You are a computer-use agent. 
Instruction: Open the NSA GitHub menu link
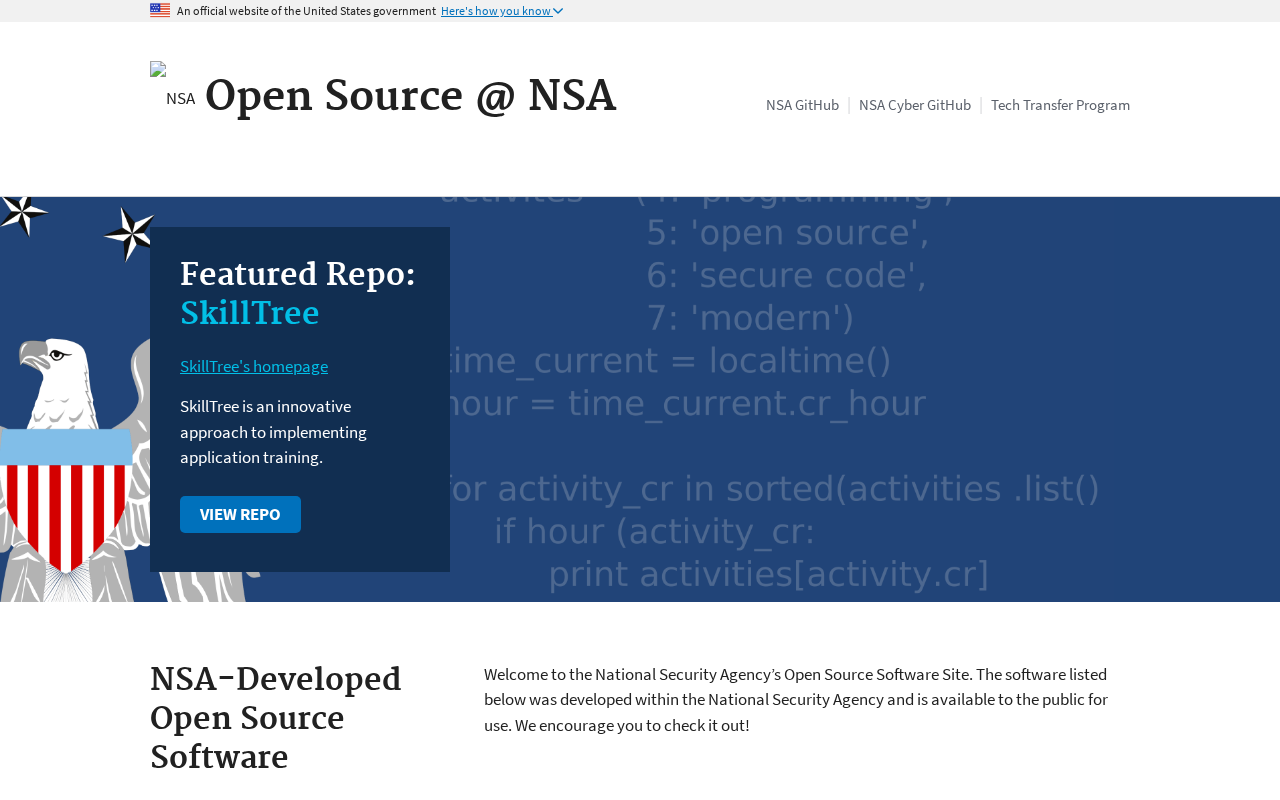click(802, 105)
